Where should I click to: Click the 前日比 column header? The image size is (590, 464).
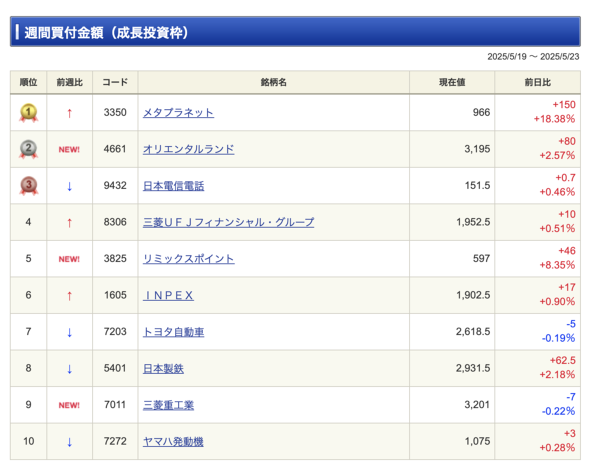pyautogui.click(x=538, y=82)
